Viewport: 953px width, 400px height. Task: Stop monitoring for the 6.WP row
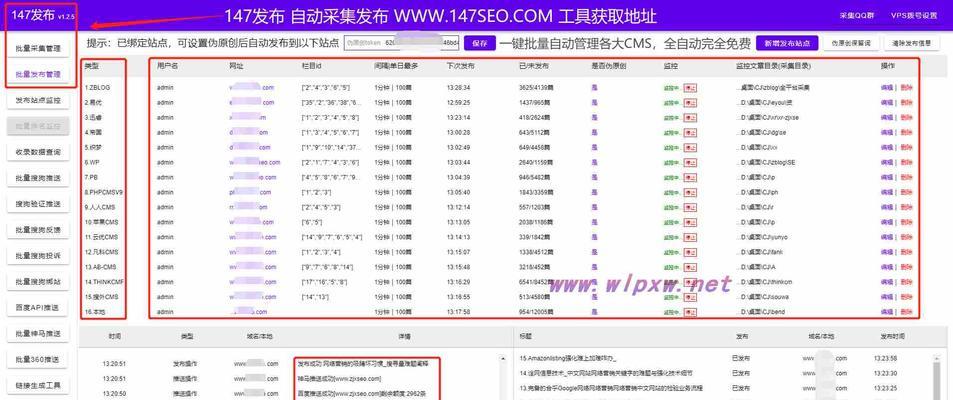coord(690,162)
